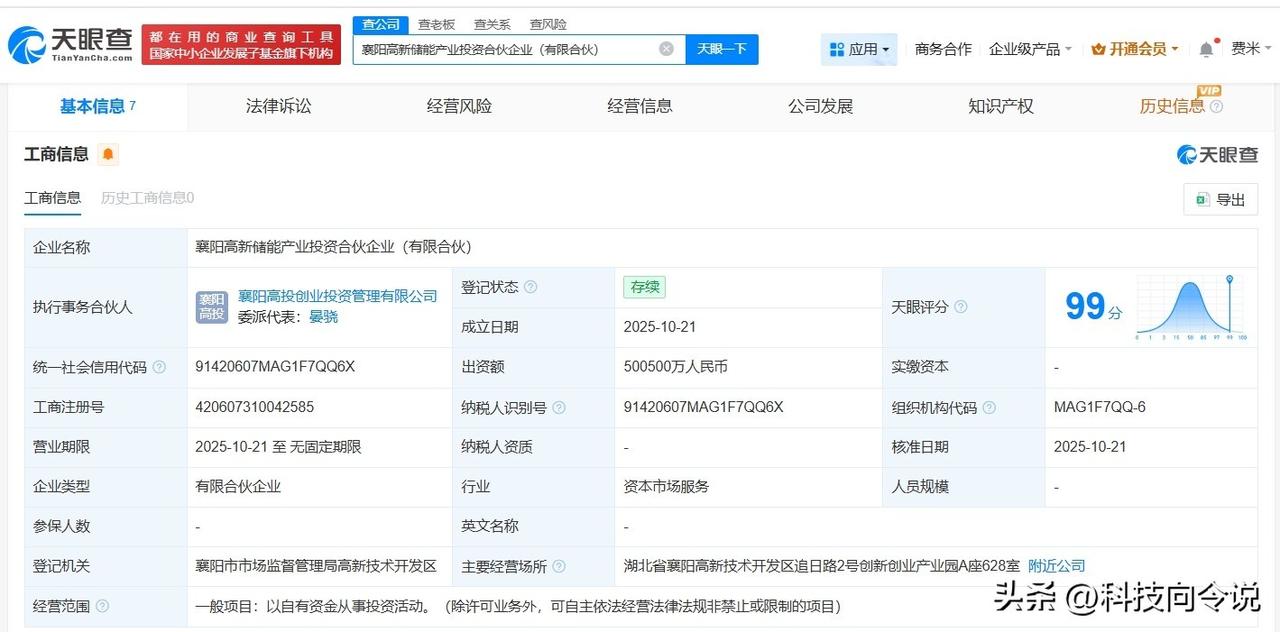Clear the search box with the X icon
Screen dimensions: 1280x632
(x=665, y=48)
